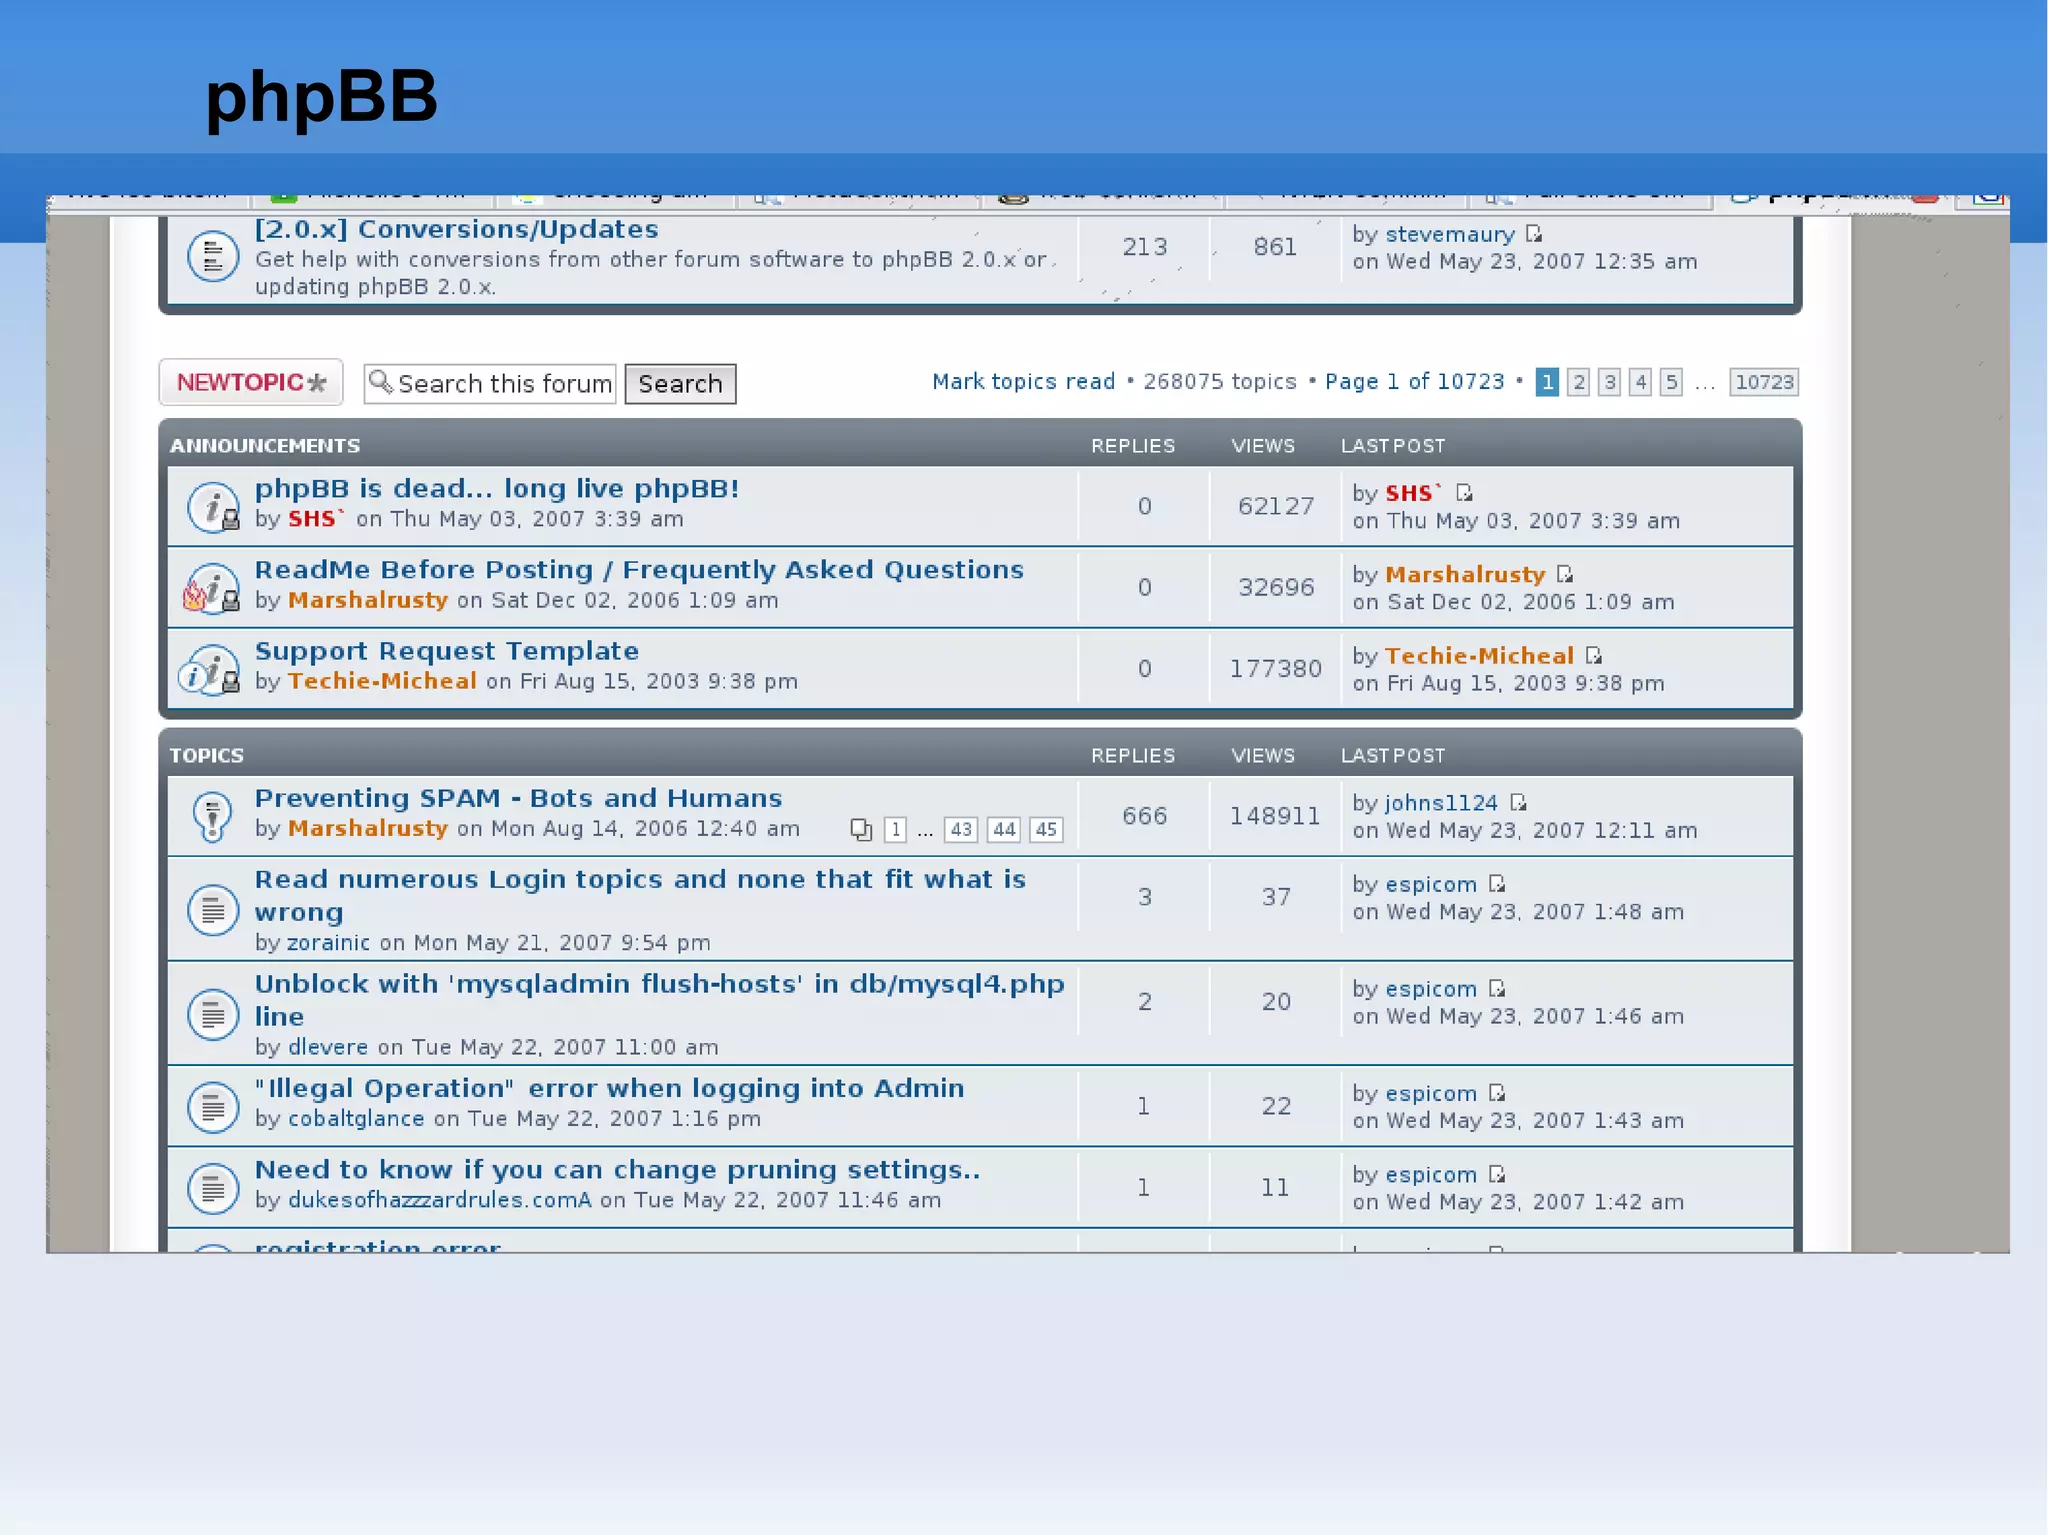The width and height of the screenshot is (2048, 1535).
Task: Click the magnifier icon in the search field
Action: [380, 382]
